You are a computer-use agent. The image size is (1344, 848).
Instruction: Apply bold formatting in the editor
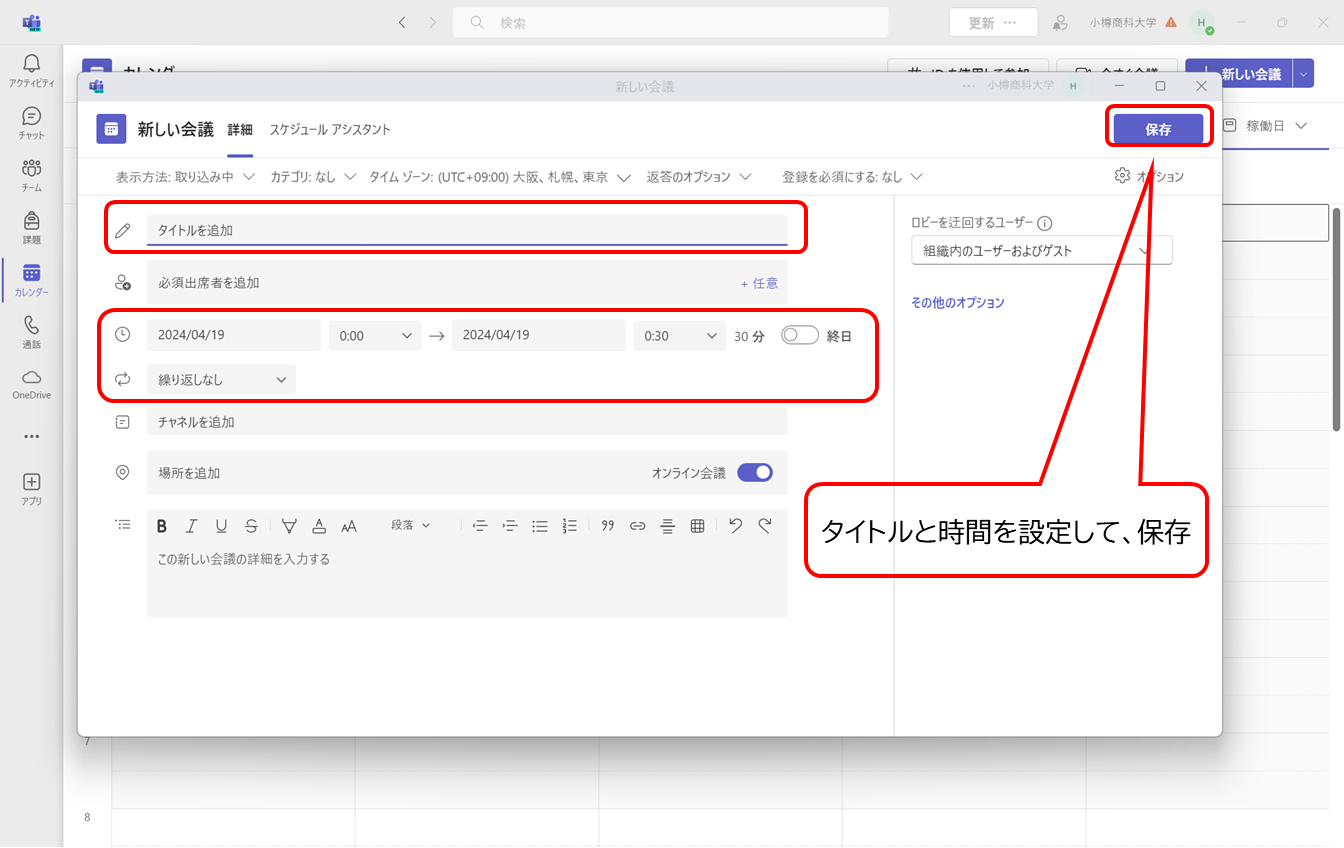tap(162, 526)
